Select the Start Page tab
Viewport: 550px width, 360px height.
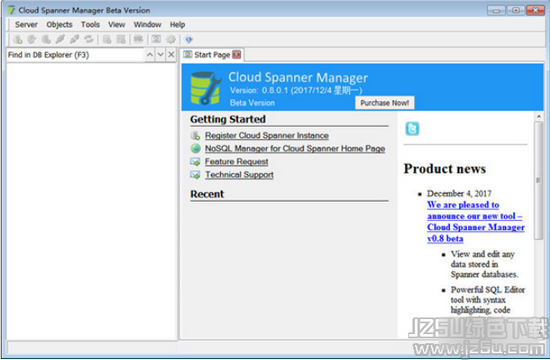click(x=212, y=55)
